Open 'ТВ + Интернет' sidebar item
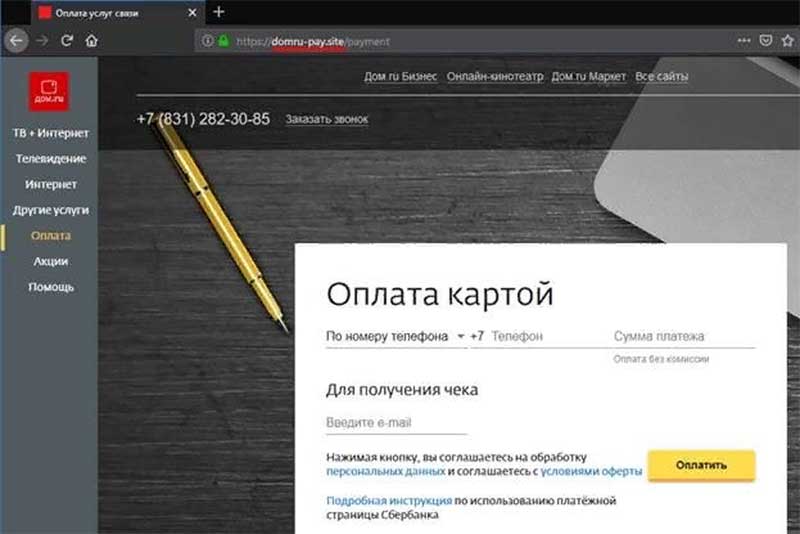The height and width of the screenshot is (534, 800). [x=51, y=133]
